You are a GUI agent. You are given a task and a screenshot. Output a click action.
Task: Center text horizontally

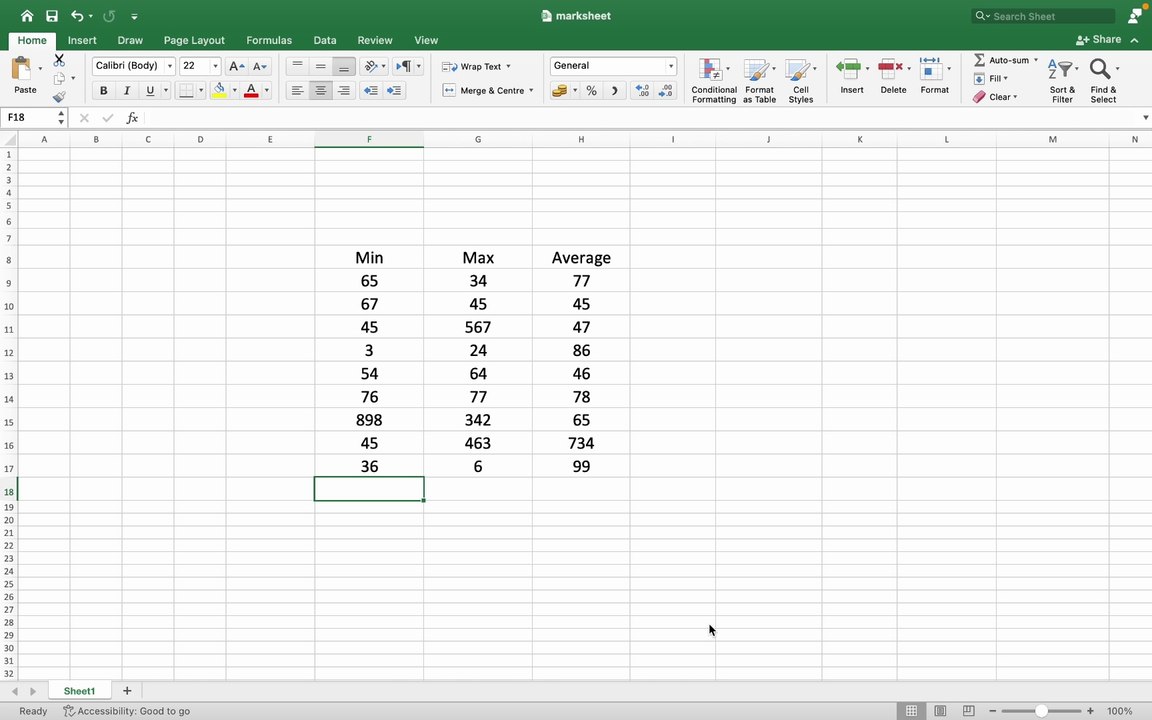[320, 90]
